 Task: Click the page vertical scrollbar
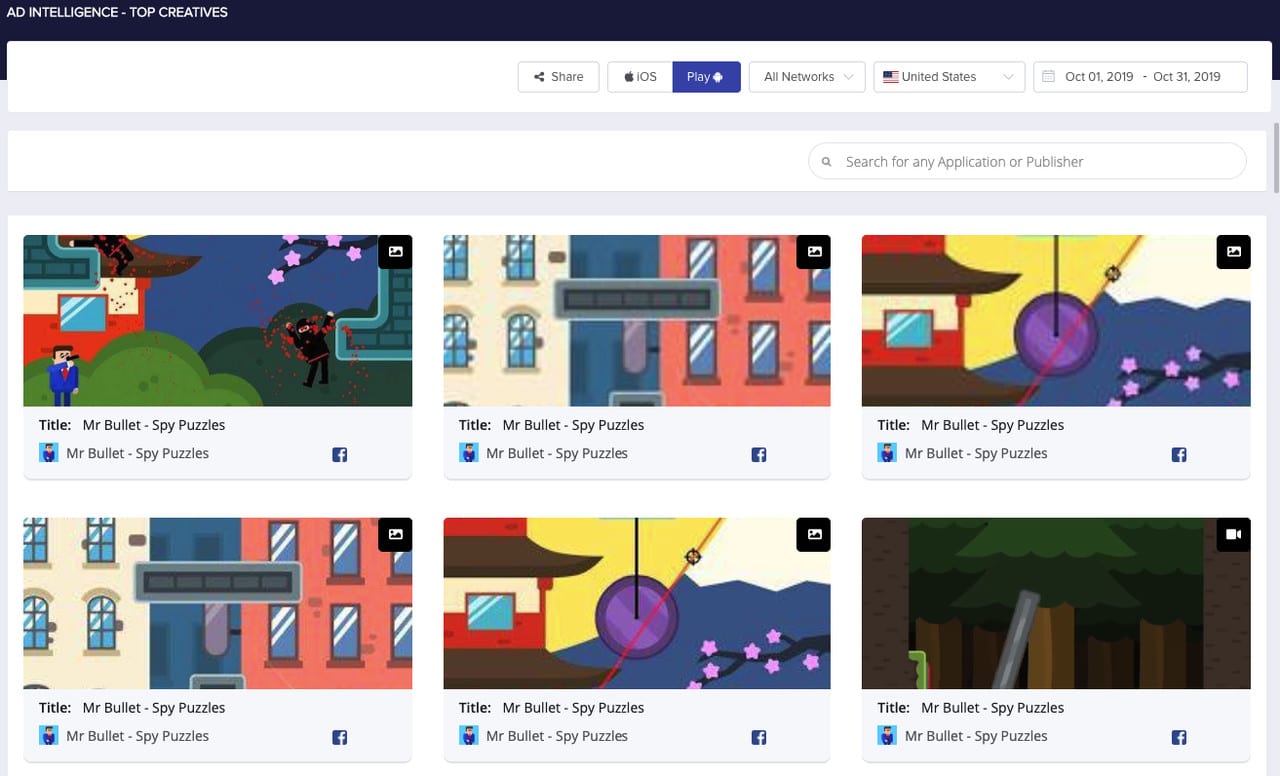tap(1275, 158)
